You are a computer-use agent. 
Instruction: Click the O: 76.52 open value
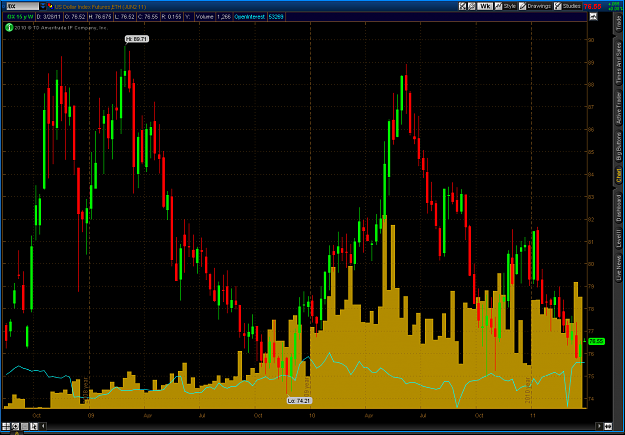tap(75, 17)
